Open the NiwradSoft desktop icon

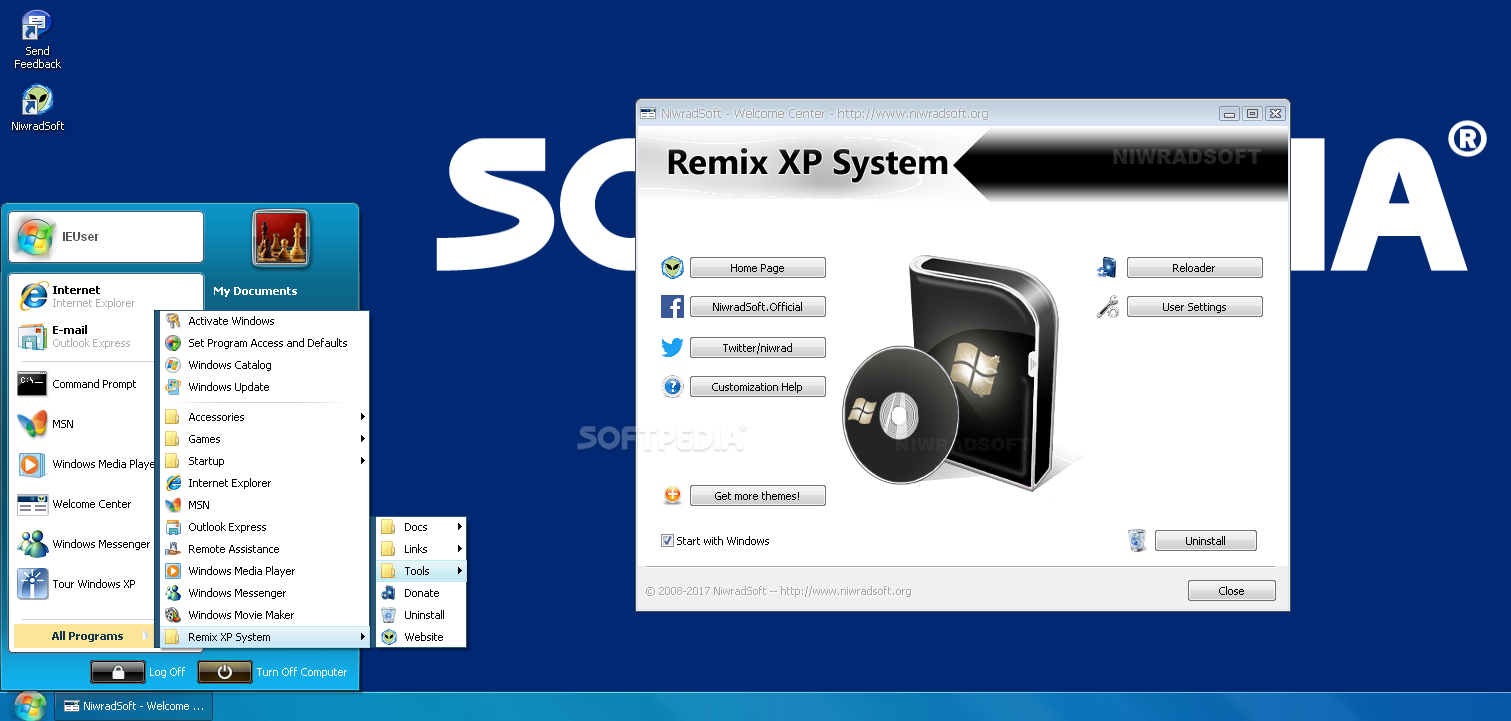(x=37, y=108)
